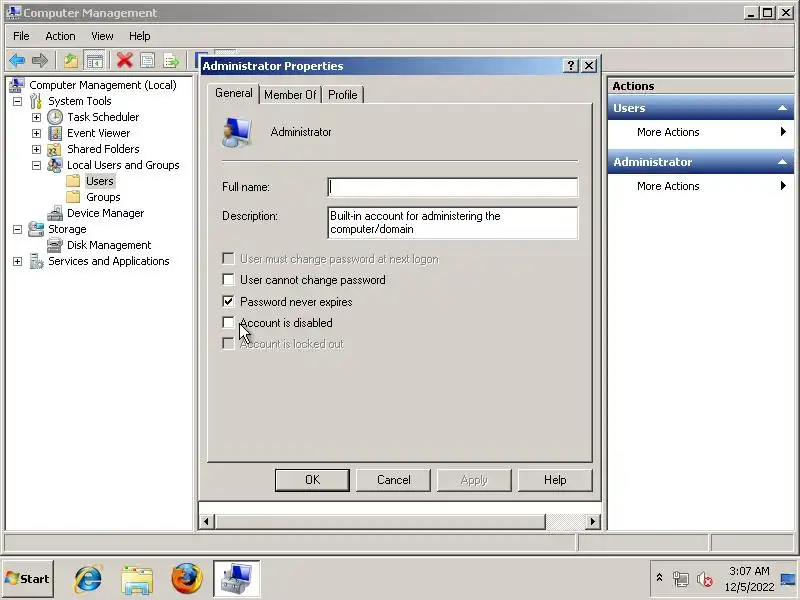This screenshot has width=800, height=600.
Task: Open Internet Explorer from the taskbar
Action: pyautogui.click(x=88, y=579)
